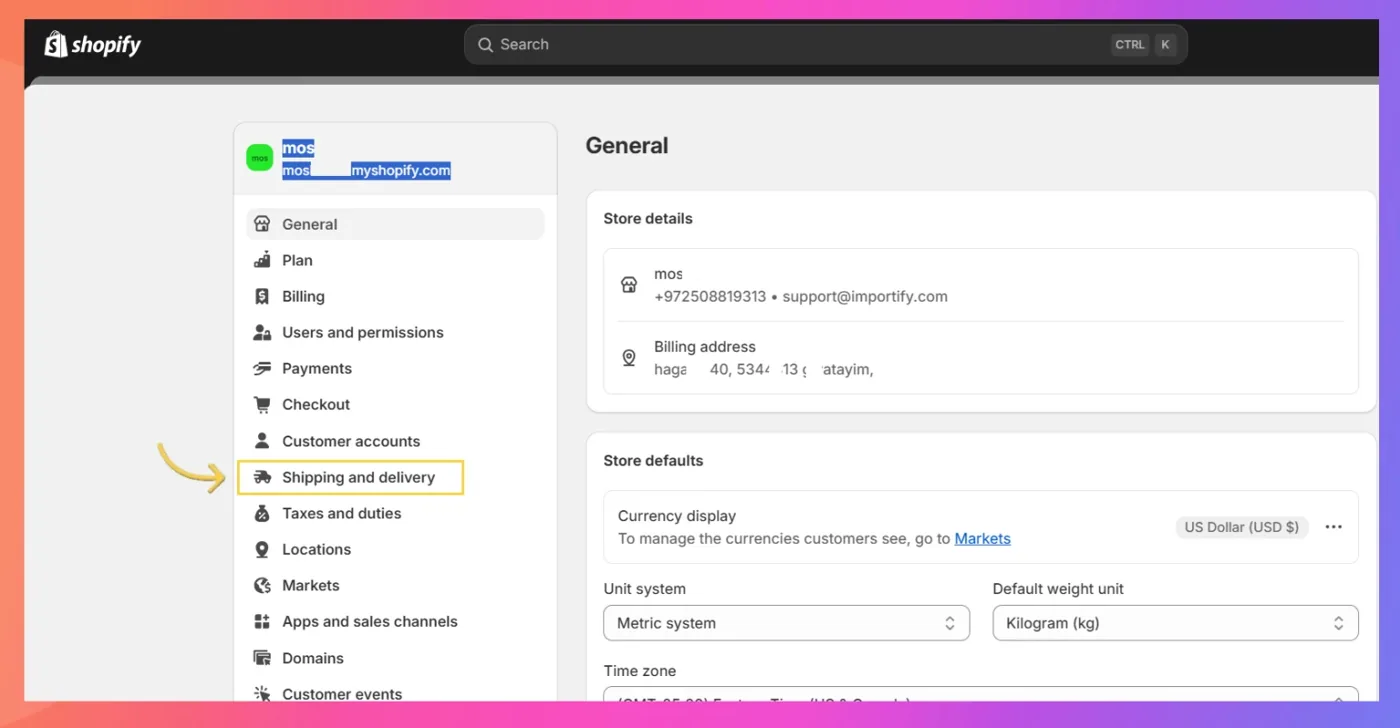Viewport: 1400px width, 728px height.
Task: Click the Markets hyperlink in Currency display
Action: (982, 538)
